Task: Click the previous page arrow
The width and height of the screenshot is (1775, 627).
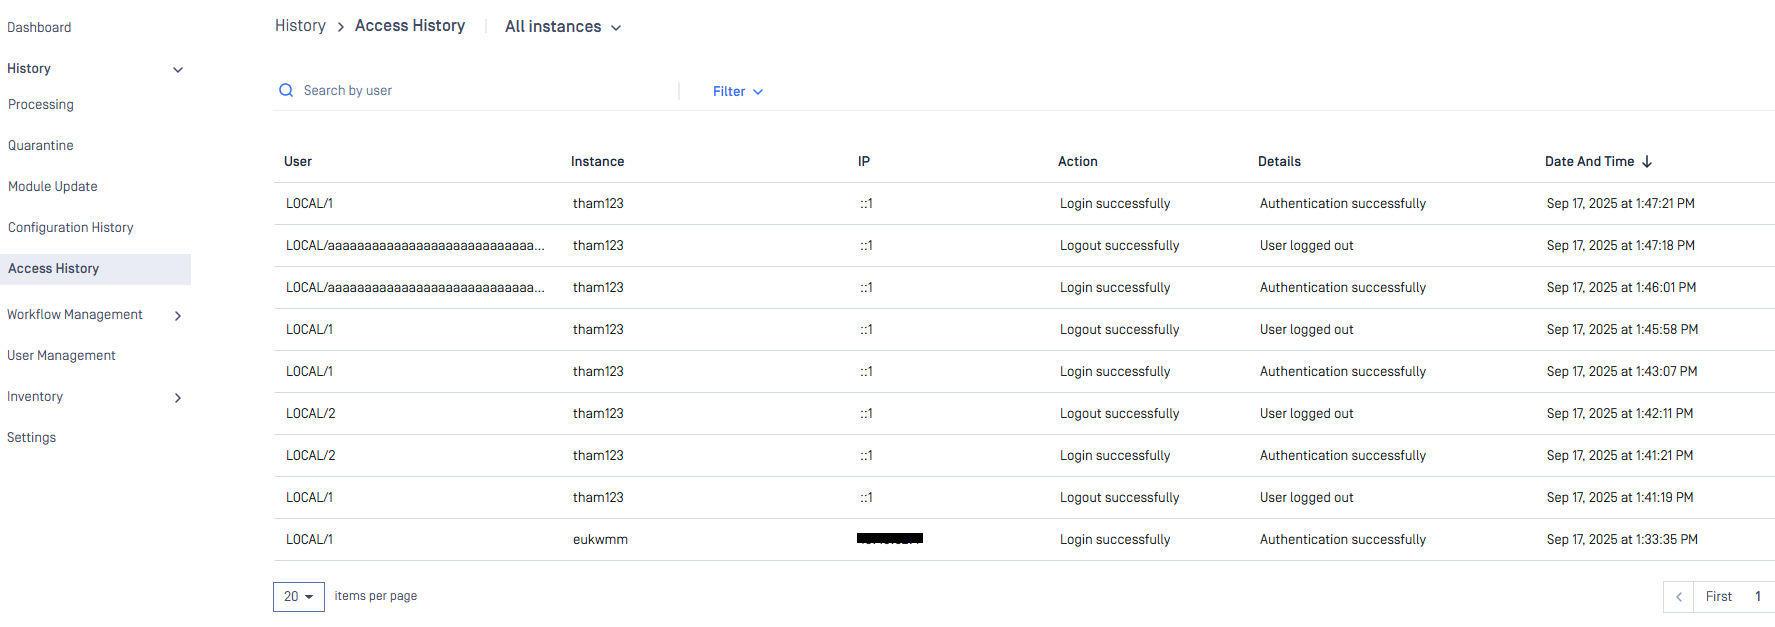Action: 1678,597
